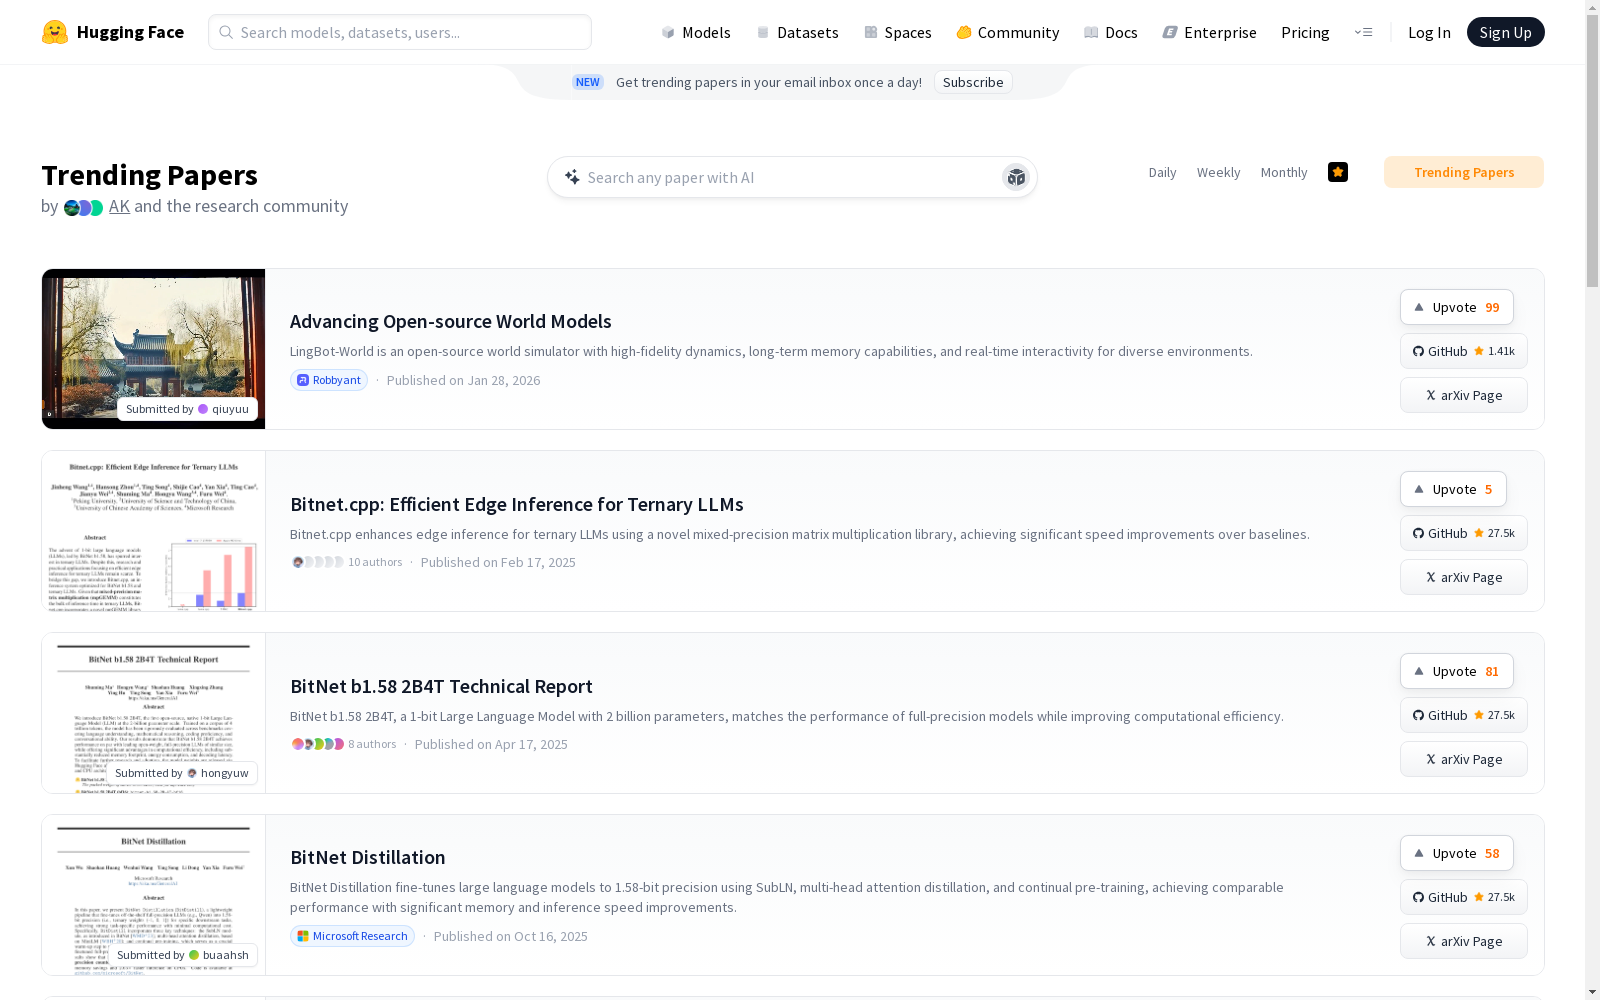Open GitHub repo for BitNet b1.58 2B4T
The height and width of the screenshot is (1000, 1600).
pyautogui.click(x=1464, y=715)
